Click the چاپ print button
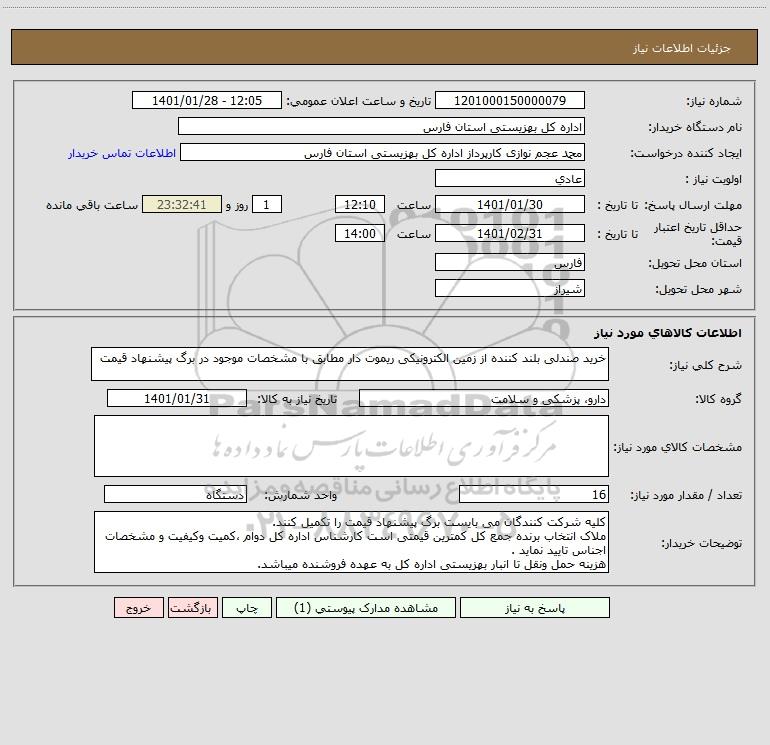 click(x=247, y=608)
